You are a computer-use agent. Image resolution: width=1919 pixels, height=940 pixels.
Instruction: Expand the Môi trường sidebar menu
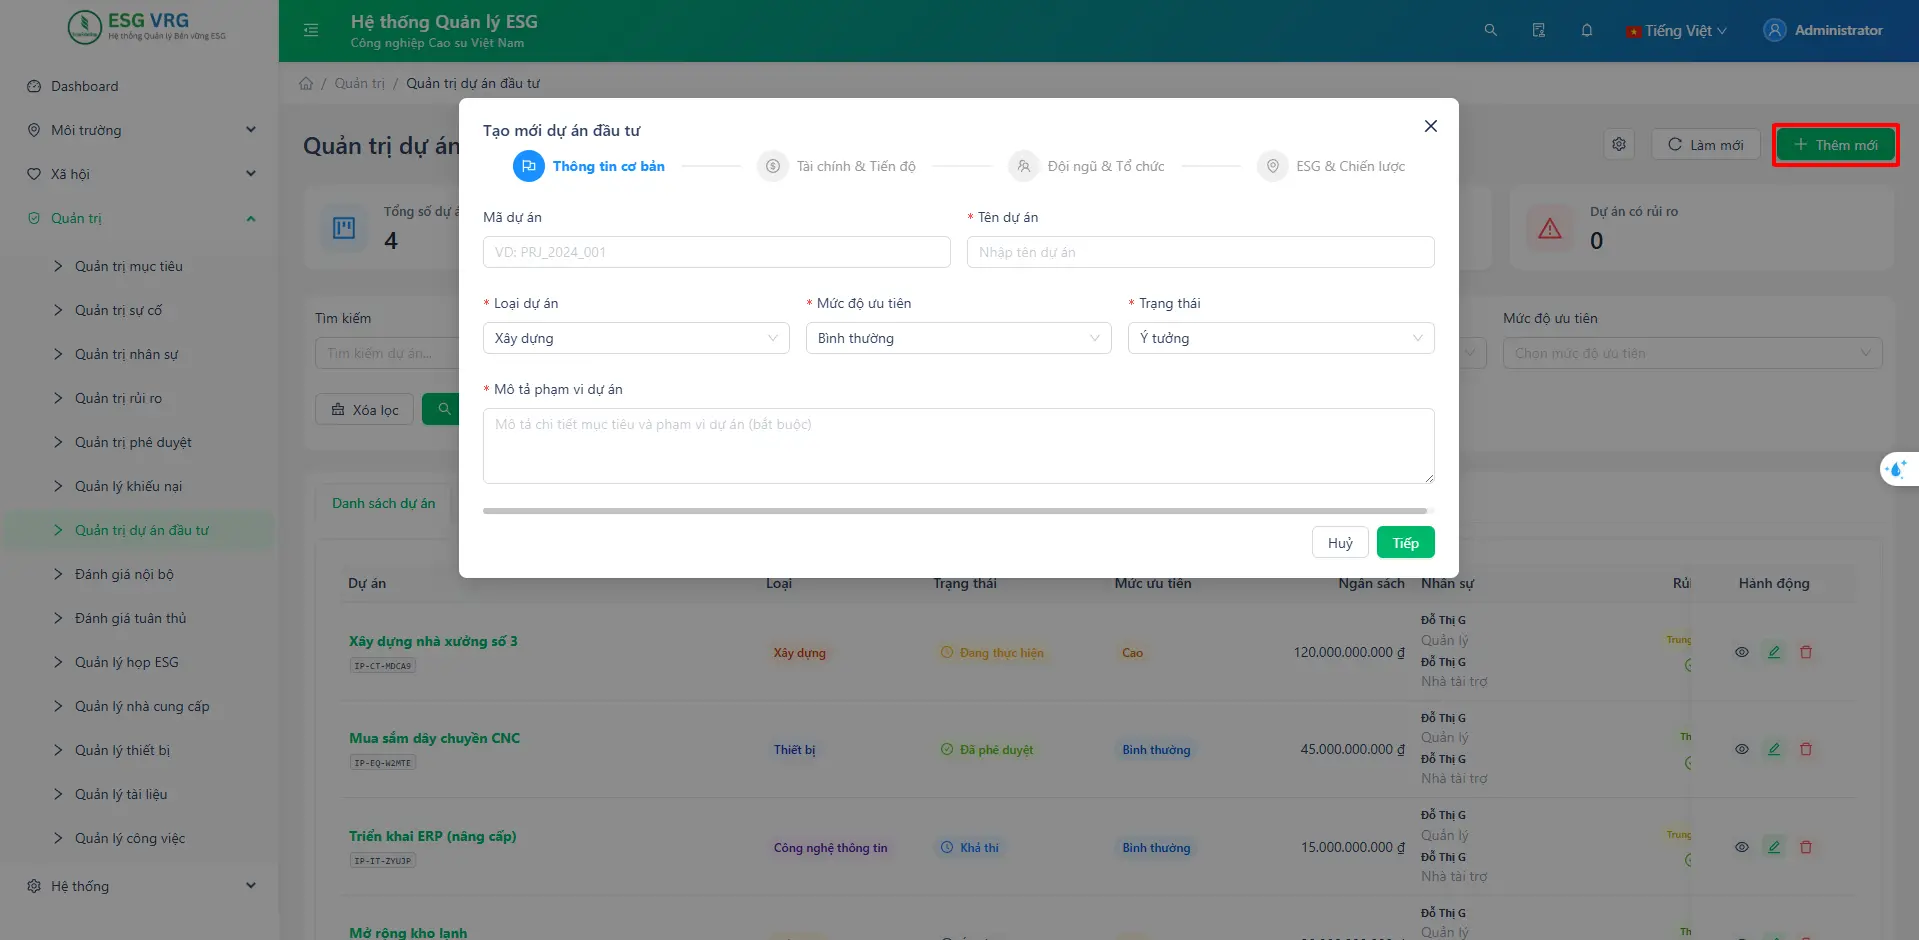[141, 130]
